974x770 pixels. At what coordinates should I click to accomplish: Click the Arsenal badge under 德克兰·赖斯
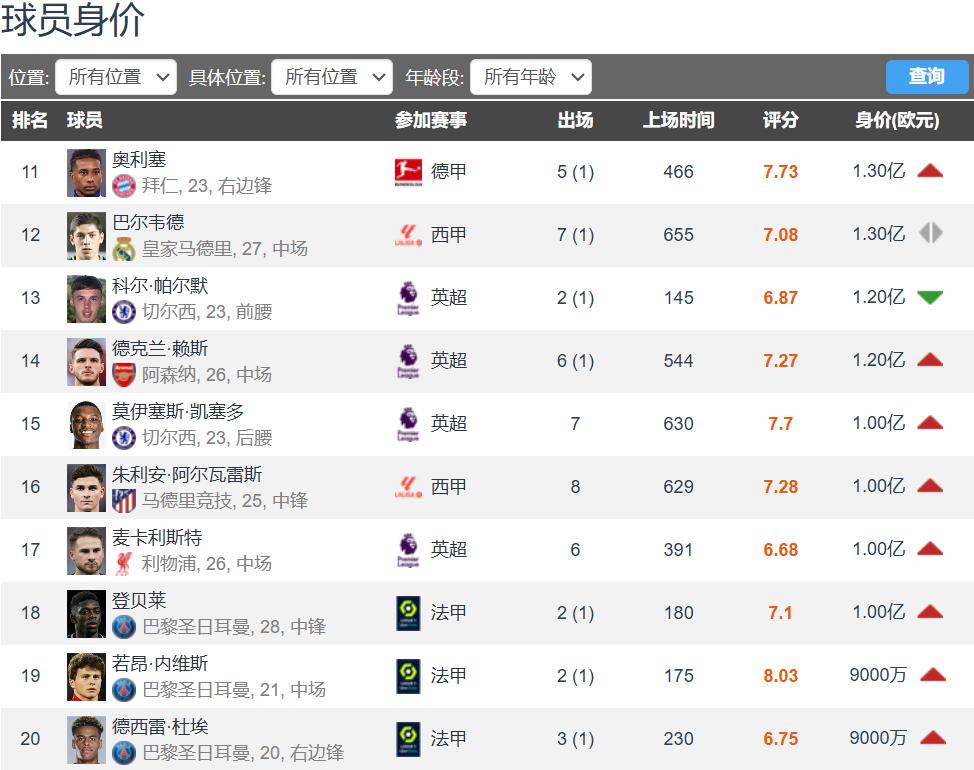(x=124, y=375)
